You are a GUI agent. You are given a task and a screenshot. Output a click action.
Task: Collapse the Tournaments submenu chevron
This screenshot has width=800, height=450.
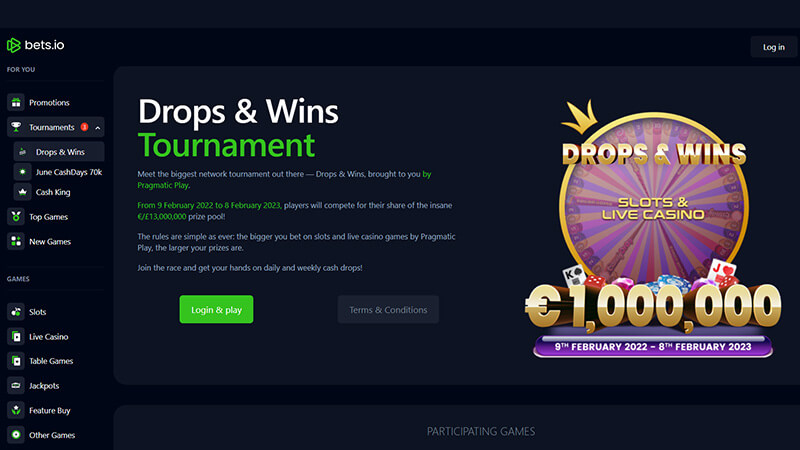tap(97, 128)
